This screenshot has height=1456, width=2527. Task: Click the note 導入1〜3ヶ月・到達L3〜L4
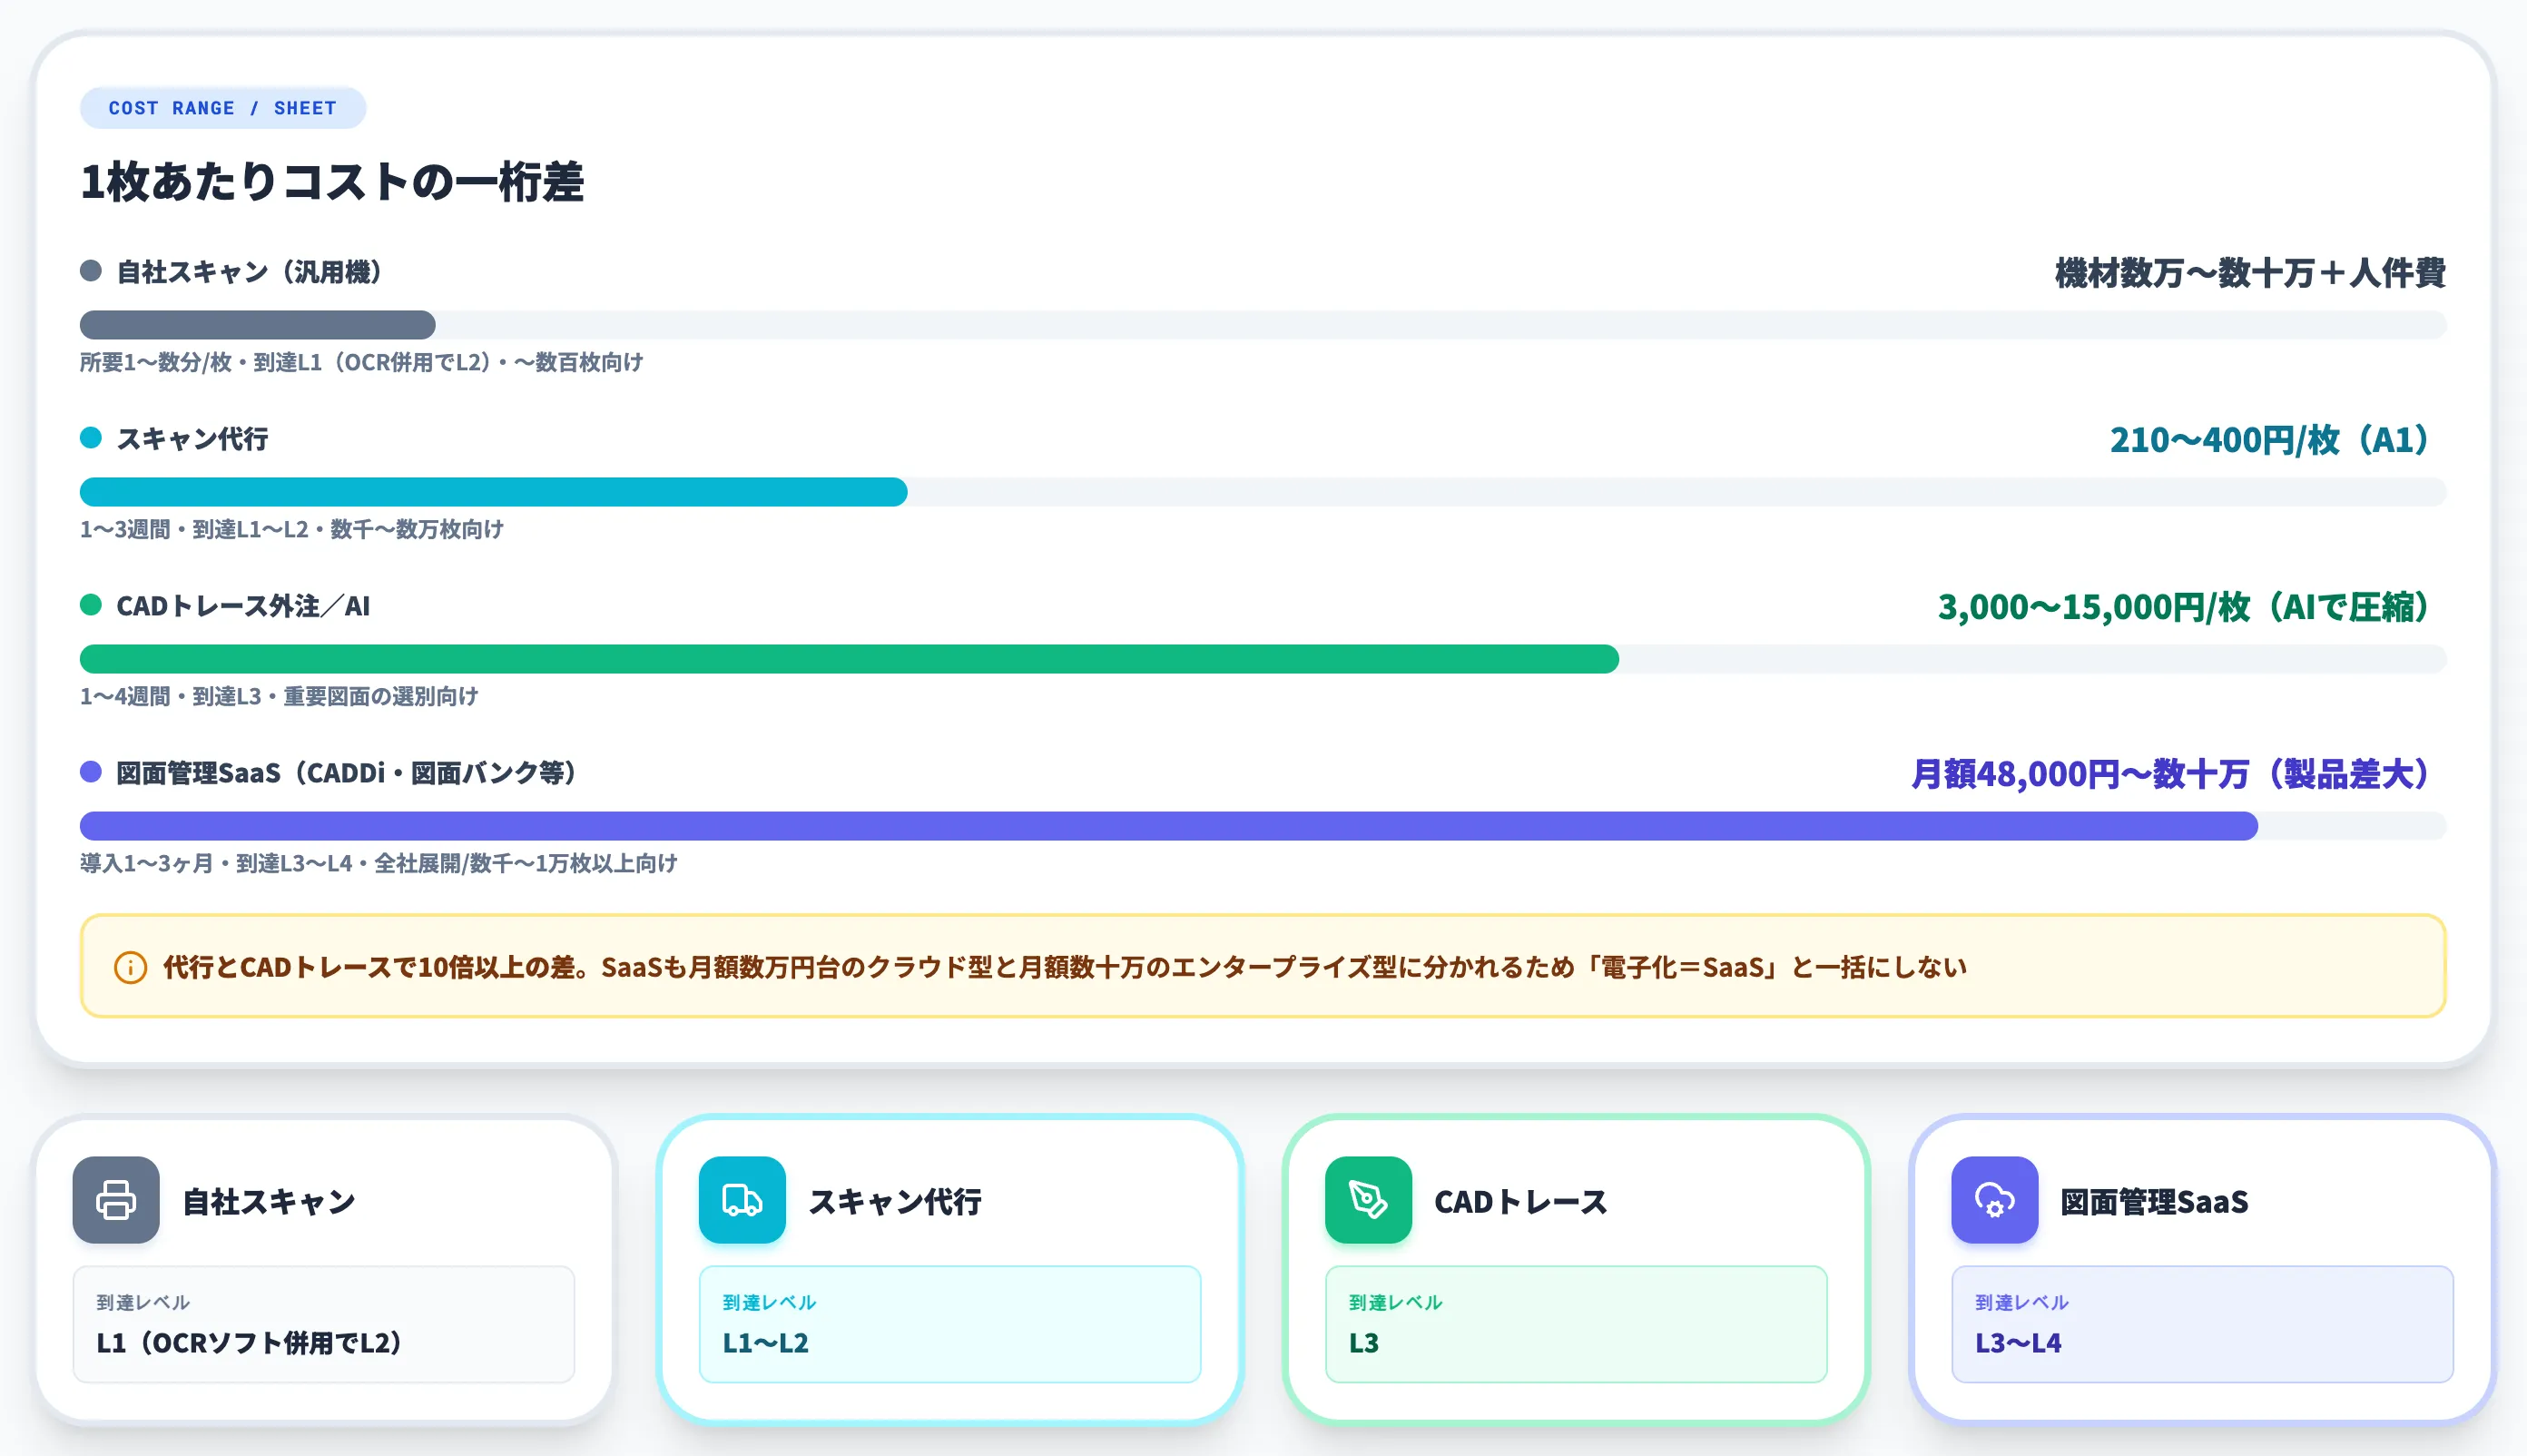click(x=378, y=863)
